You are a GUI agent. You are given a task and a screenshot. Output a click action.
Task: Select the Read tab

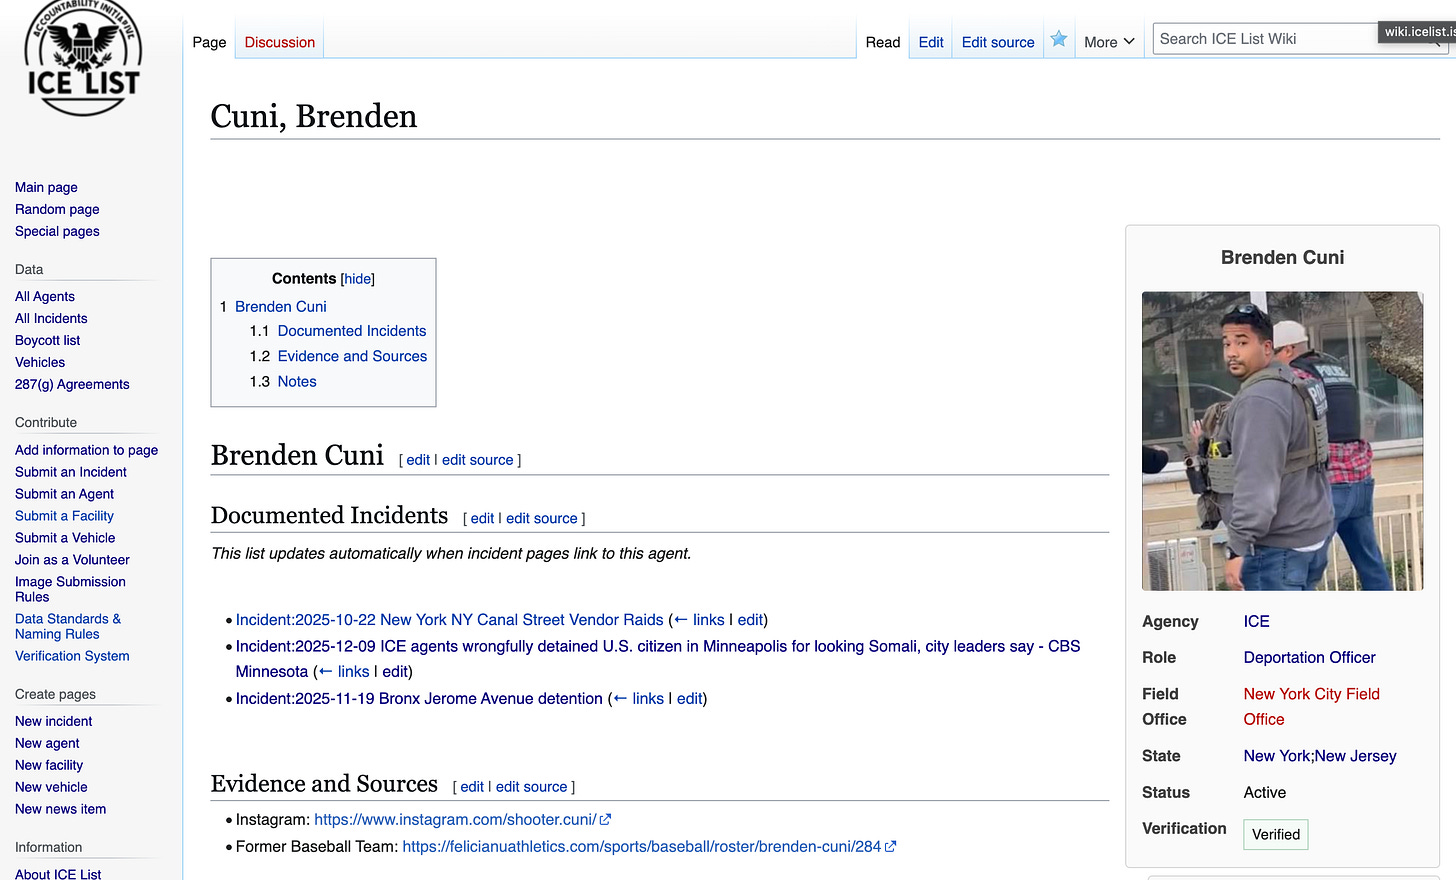883,42
